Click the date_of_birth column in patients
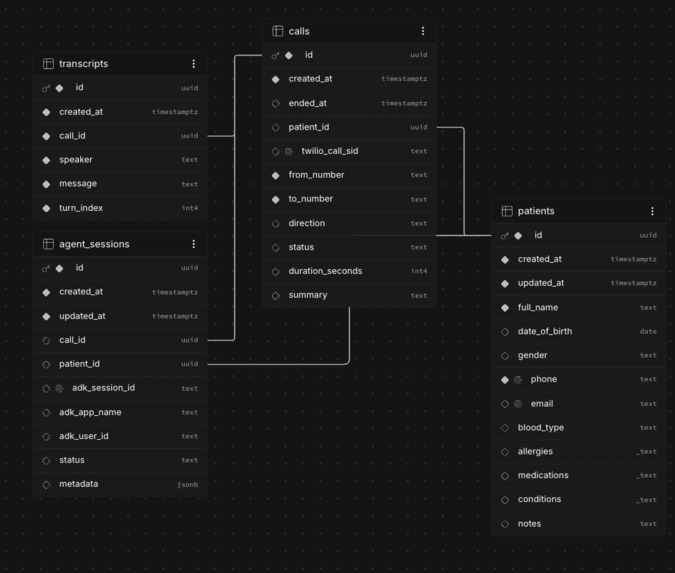 point(579,331)
